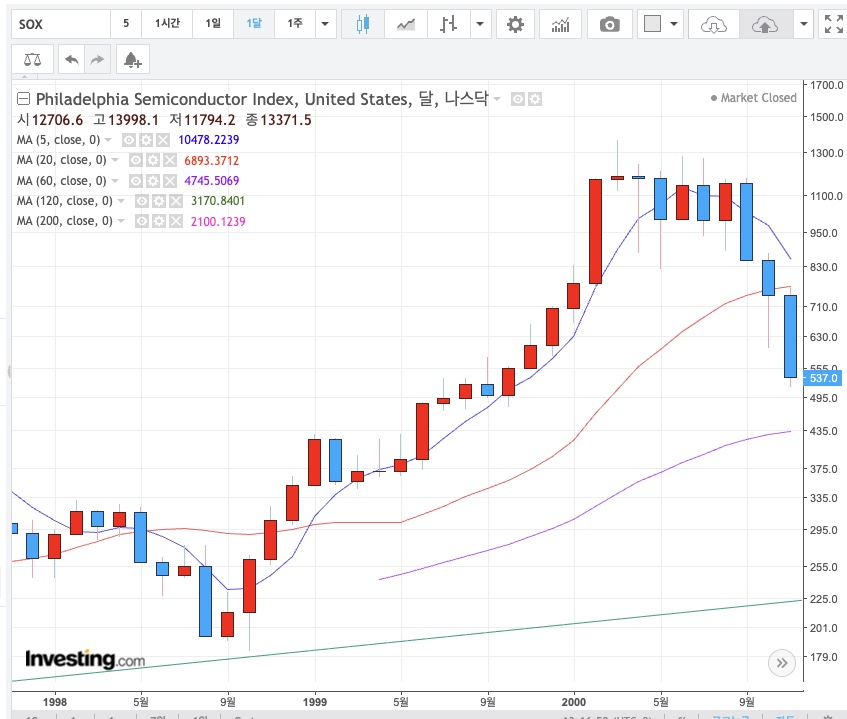Open indicators bar-chart icon
The width and height of the screenshot is (847, 719).
560,24
